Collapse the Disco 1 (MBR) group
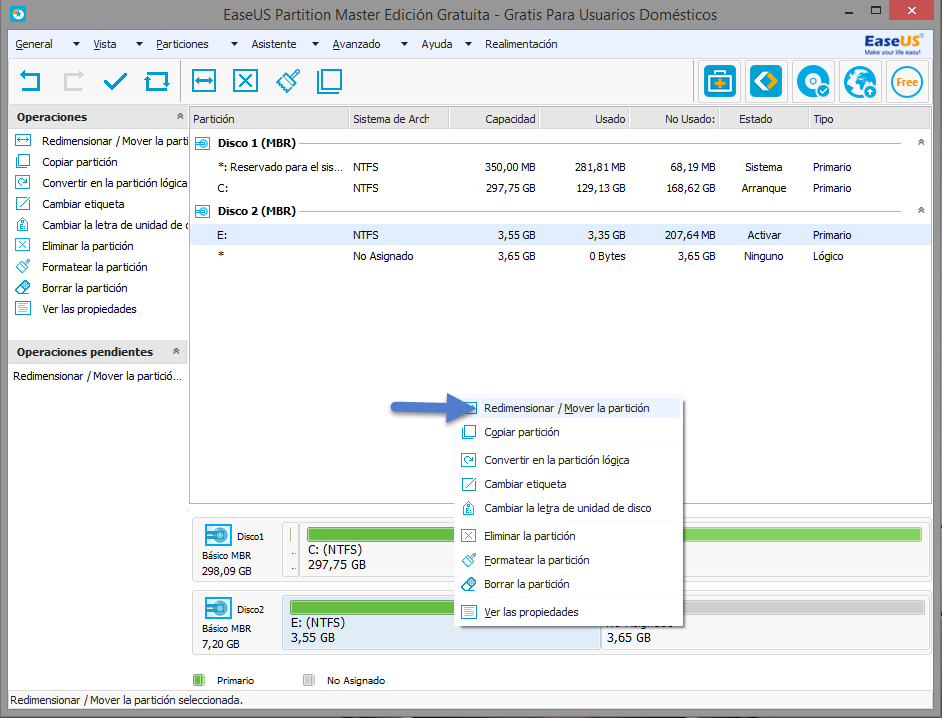The width and height of the screenshot is (942, 718). coord(921,142)
